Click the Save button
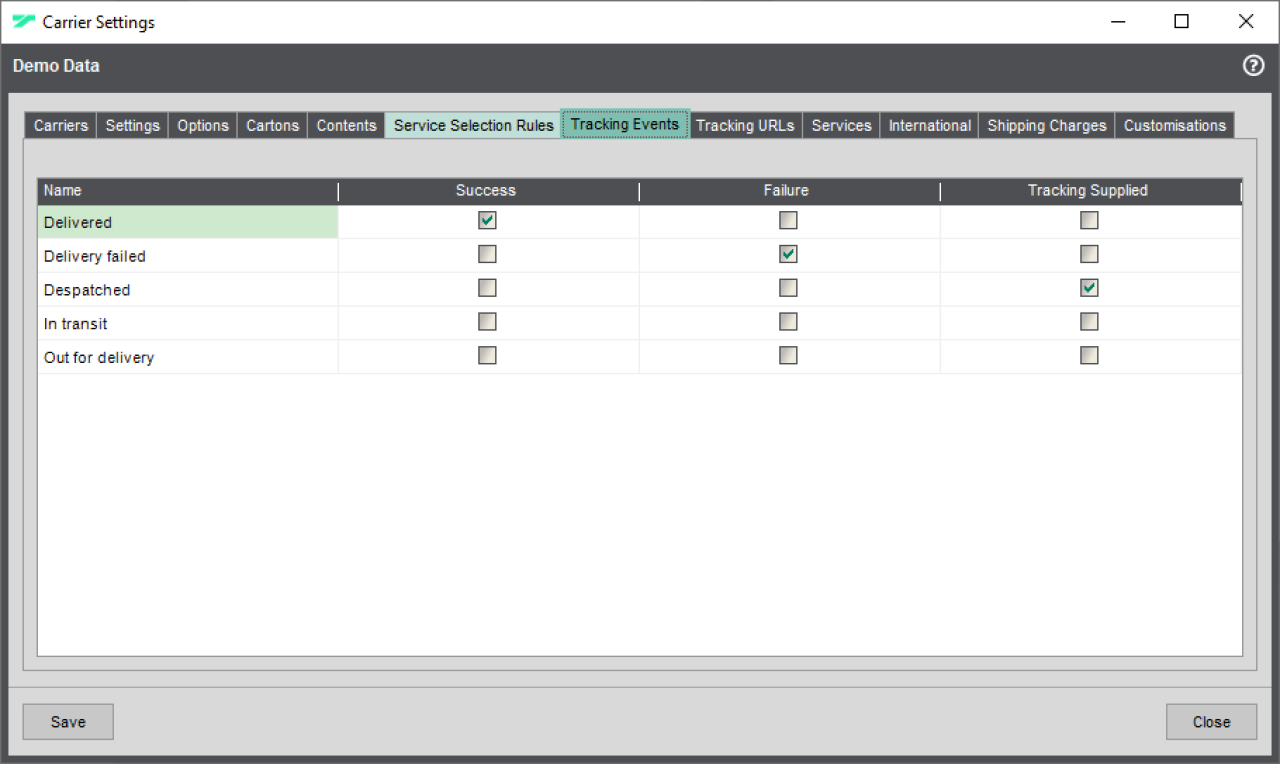Viewport: 1280px width, 764px height. [x=68, y=722]
